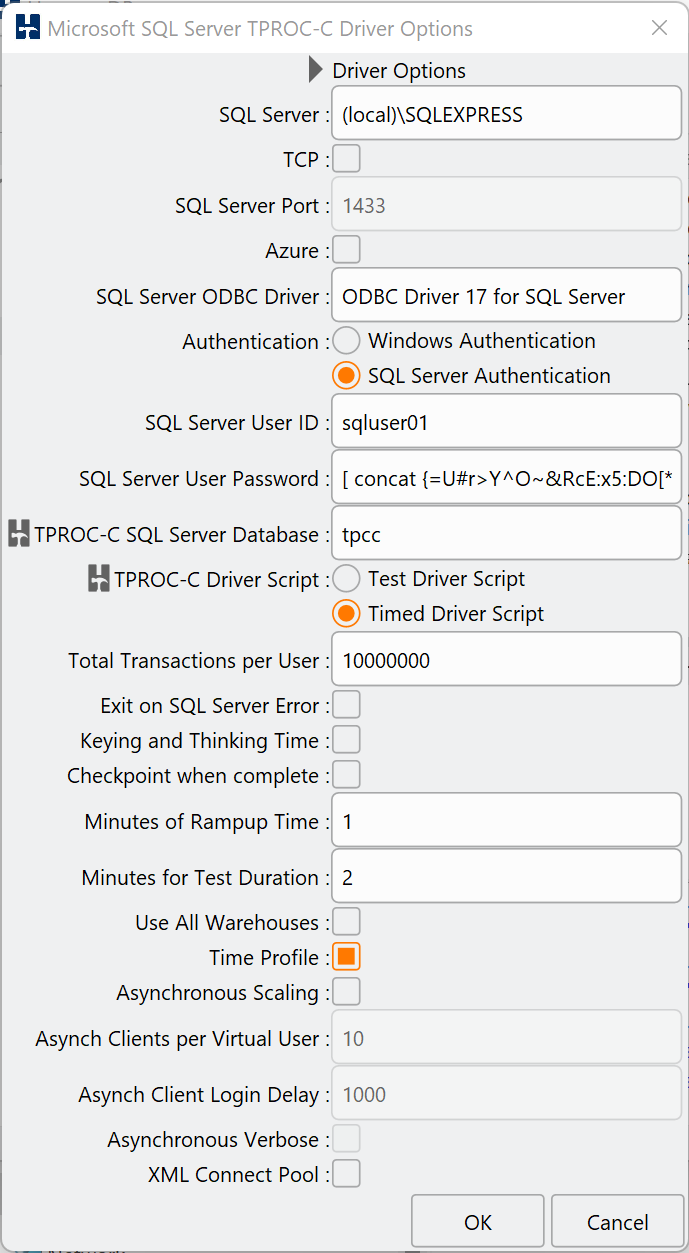This screenshot has width=689, height=1253.
Task: Click the Asynch Client Login Delay field
Action: (x=506, y=1094)
